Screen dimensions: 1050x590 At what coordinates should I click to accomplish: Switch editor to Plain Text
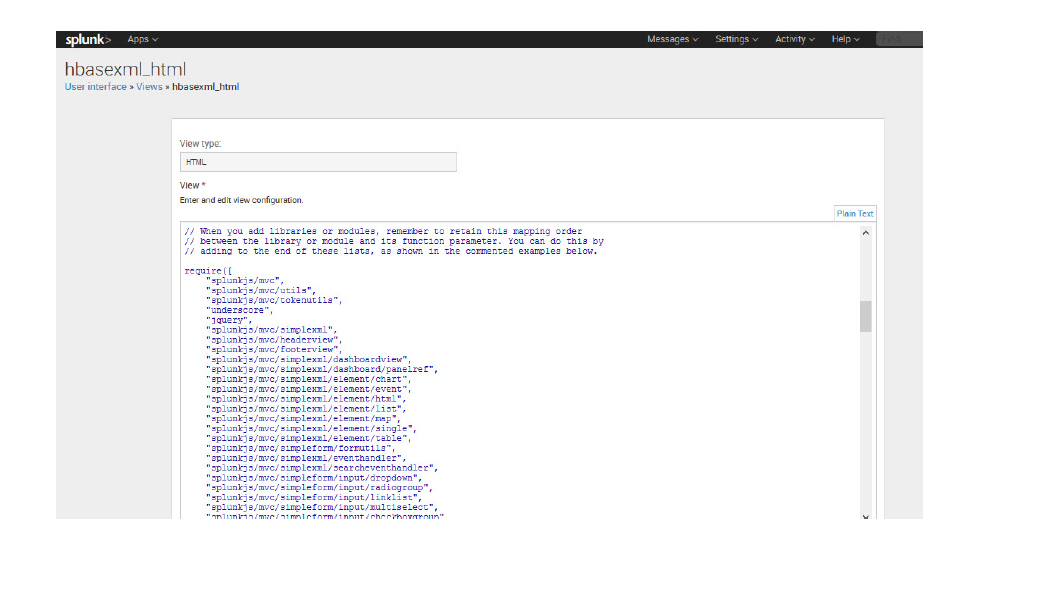pos(855,213)
